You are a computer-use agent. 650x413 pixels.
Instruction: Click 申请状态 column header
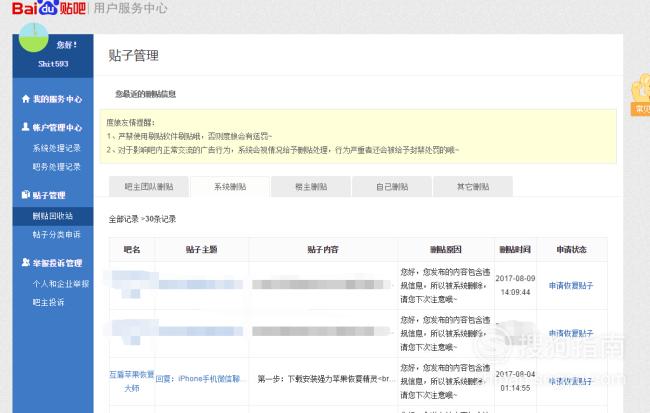571,249
